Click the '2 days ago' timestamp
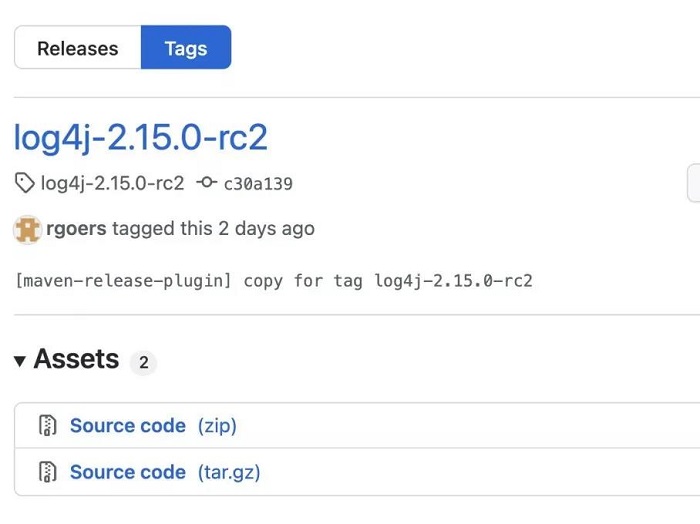This screenshot has height=524, width=700. point(267,229)
